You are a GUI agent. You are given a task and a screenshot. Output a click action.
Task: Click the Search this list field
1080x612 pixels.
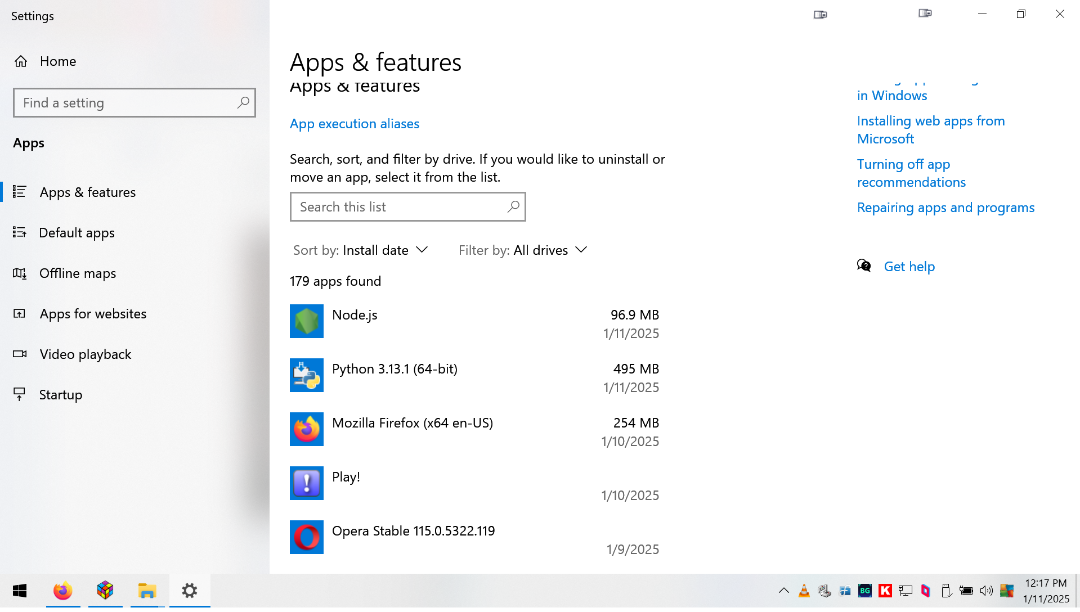(400, 207)
